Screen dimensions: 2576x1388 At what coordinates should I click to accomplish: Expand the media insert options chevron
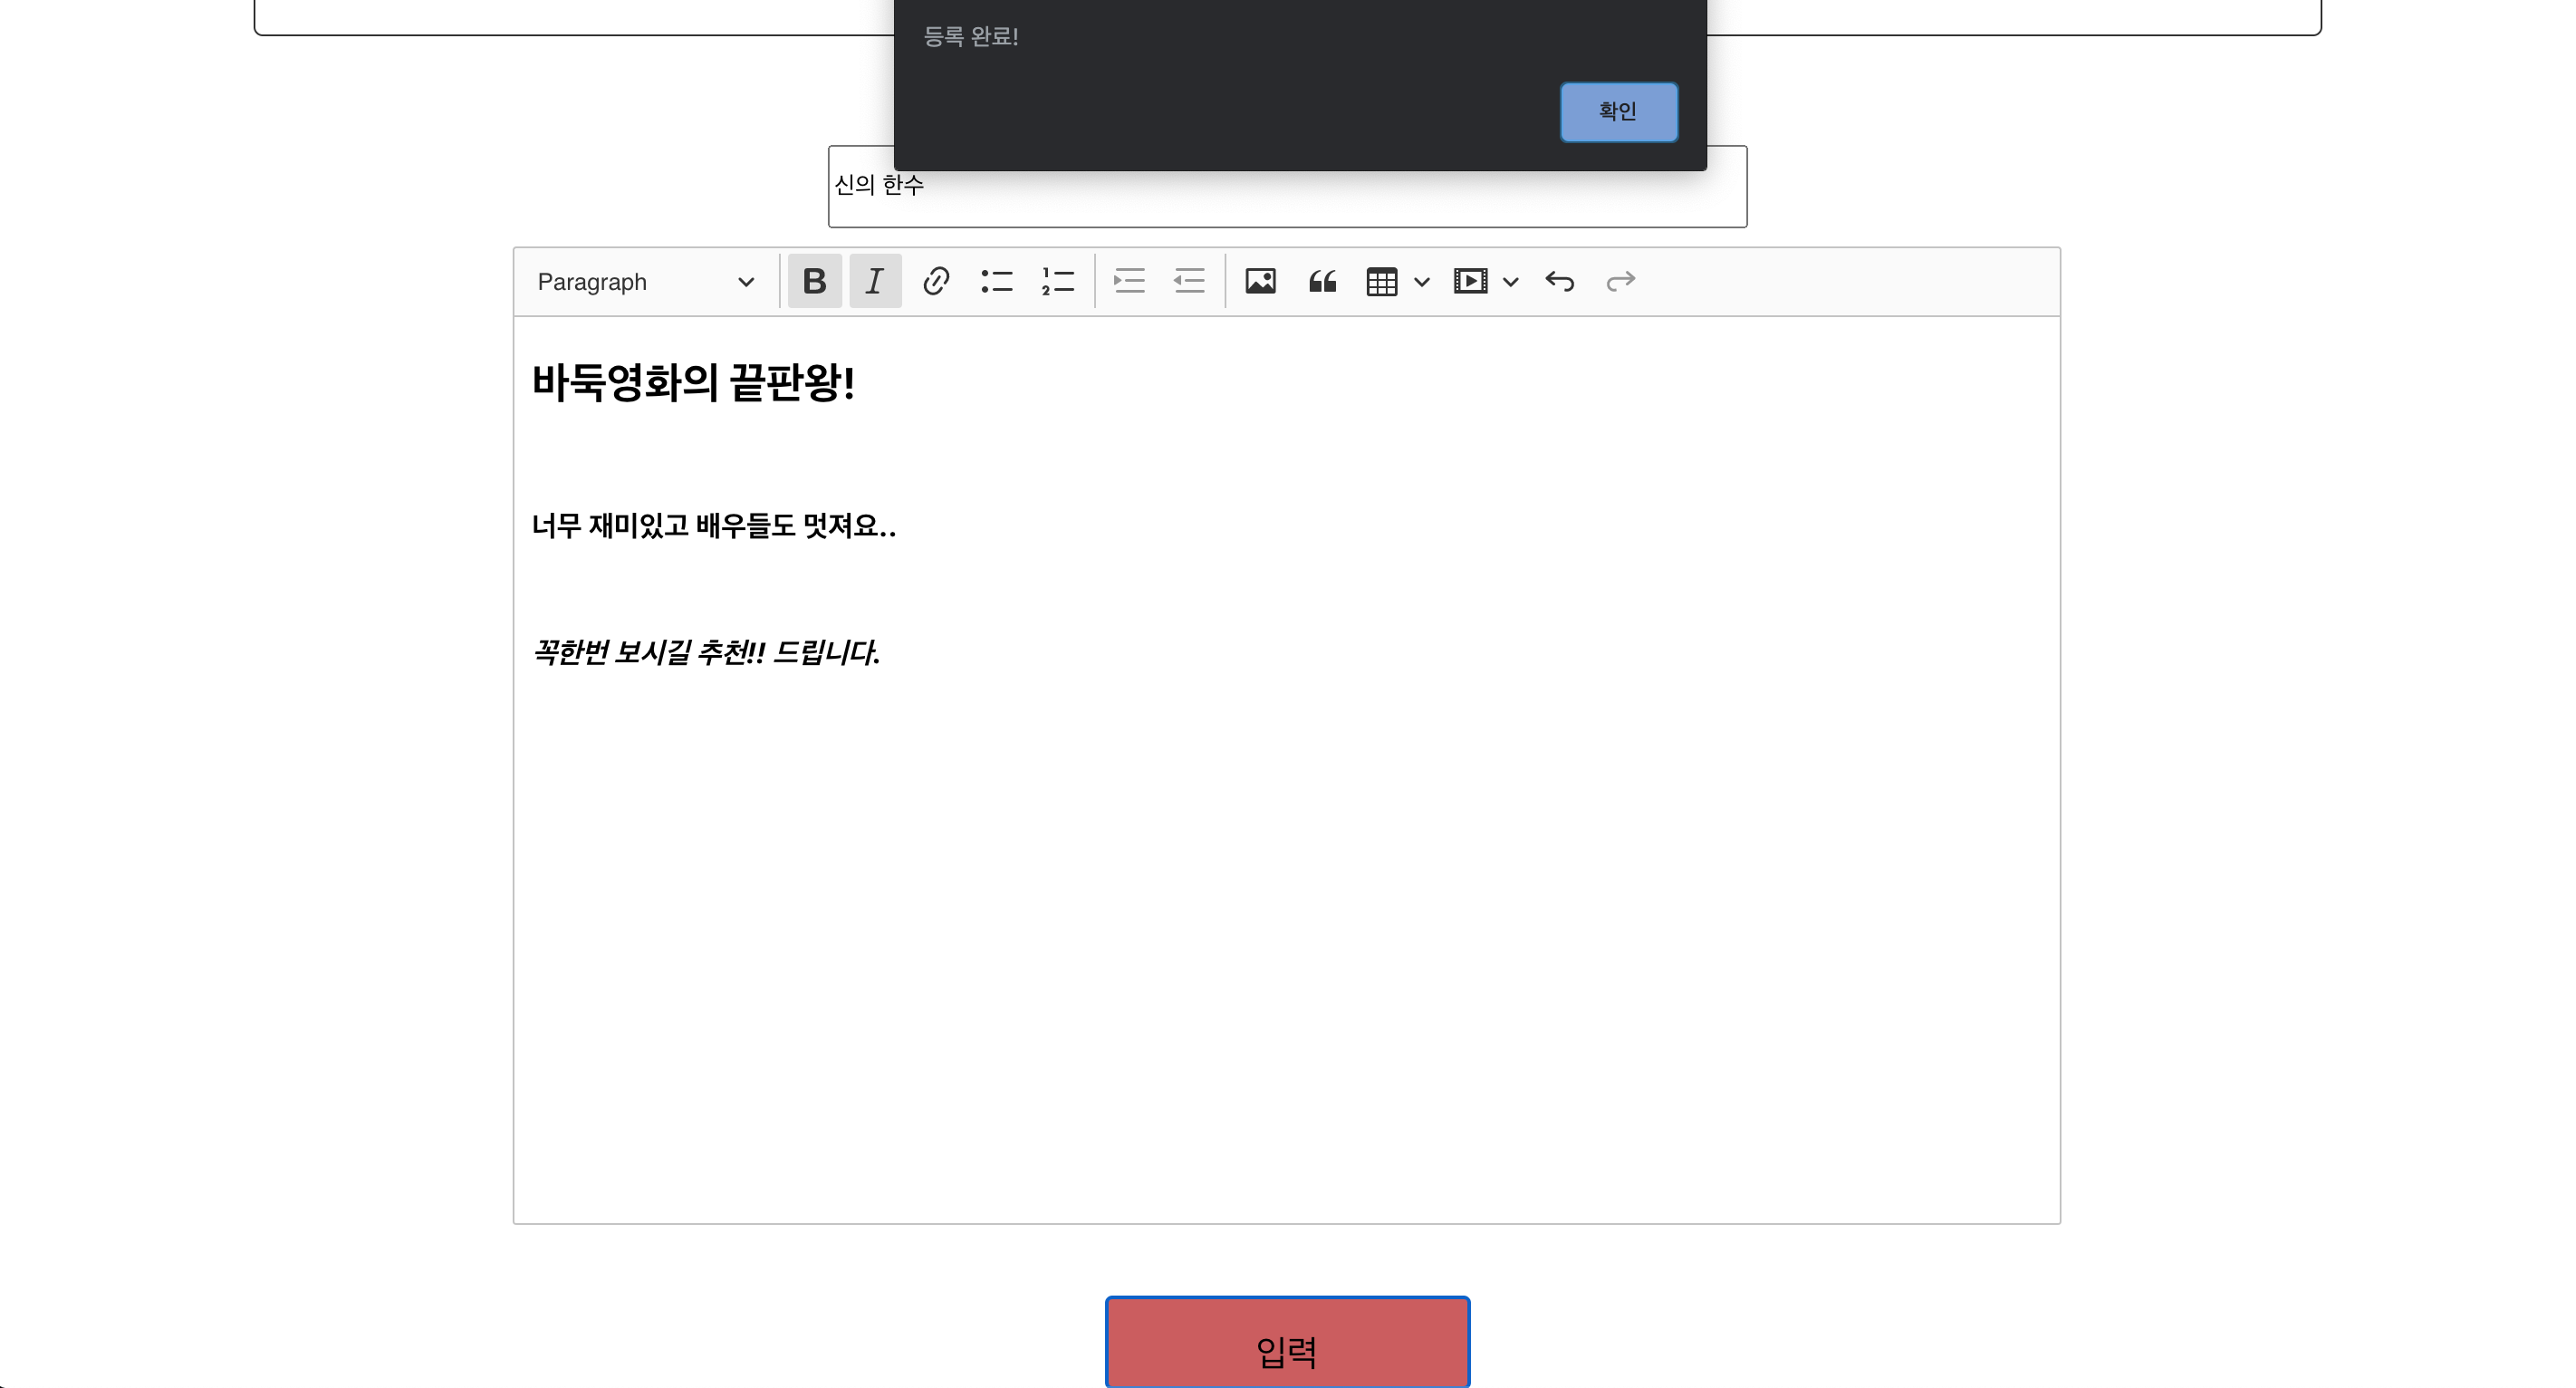click(1510, 281)
